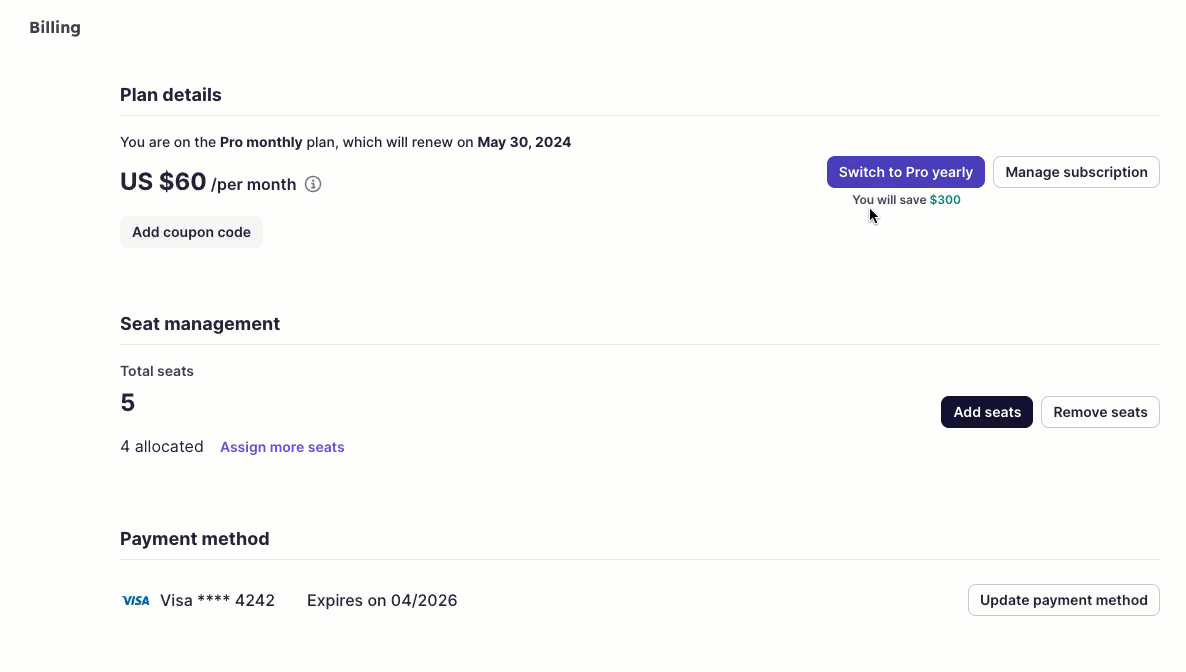Click the Expires on 04/2026 text
The width and height of the screenshot is (1186, 672).
382,601
